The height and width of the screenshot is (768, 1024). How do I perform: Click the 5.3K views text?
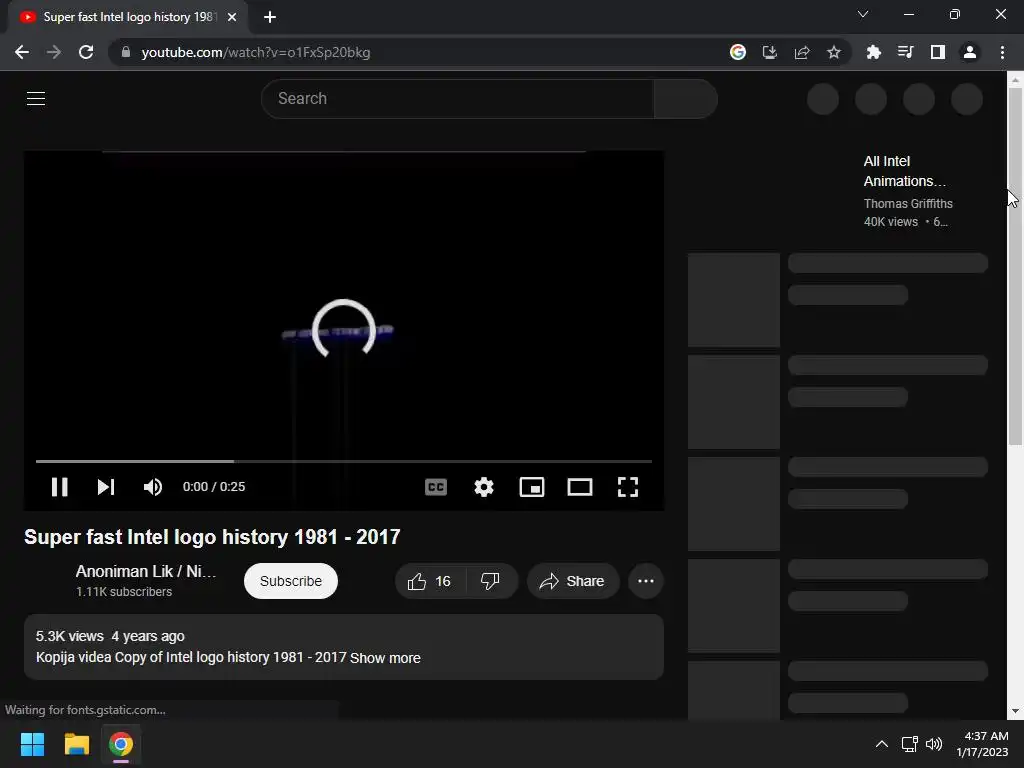click(x=69, y=636)
